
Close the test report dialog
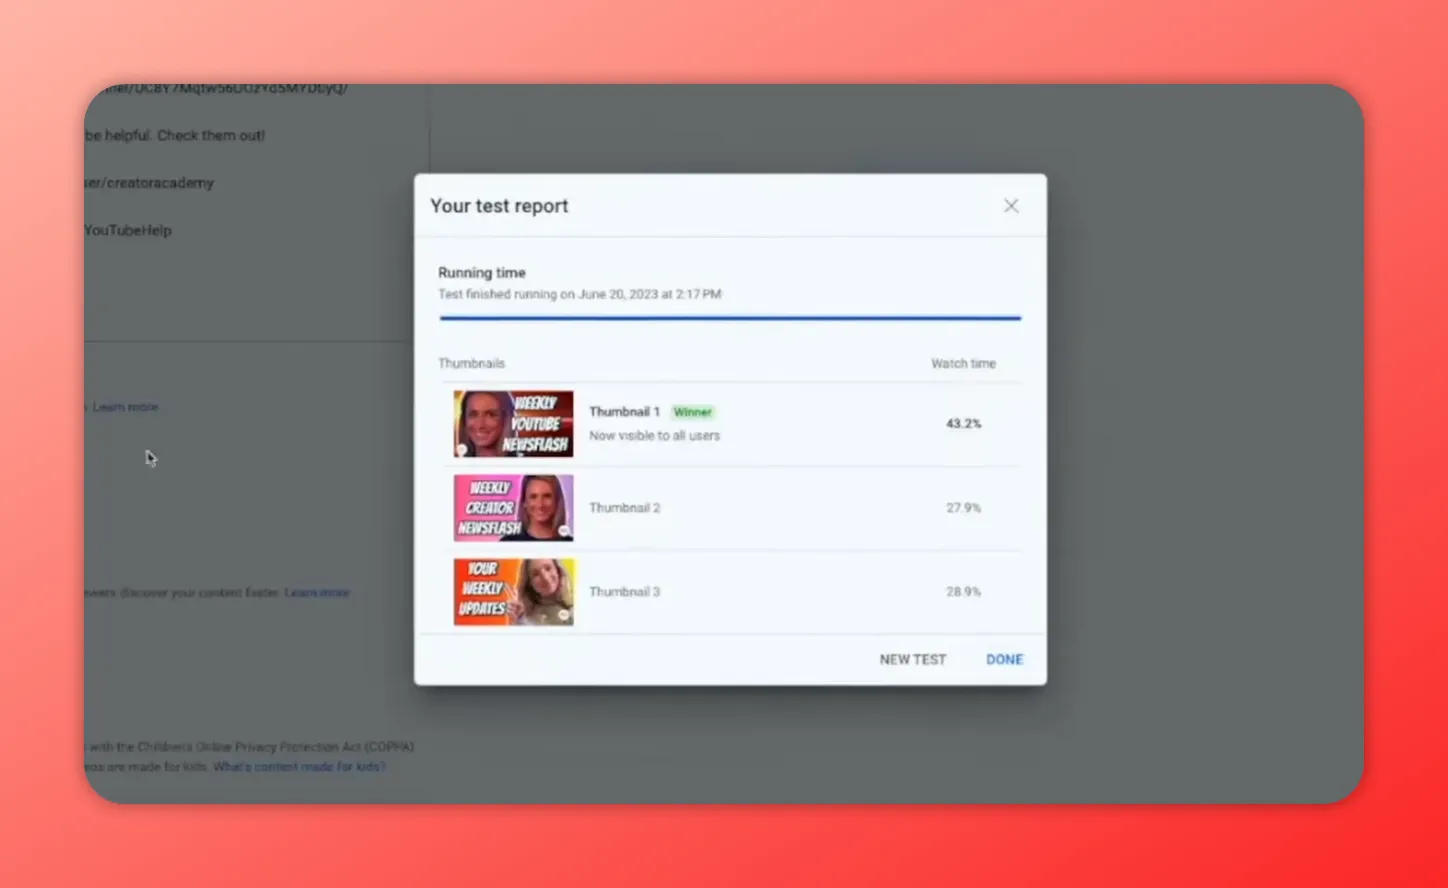[1011, 206]
